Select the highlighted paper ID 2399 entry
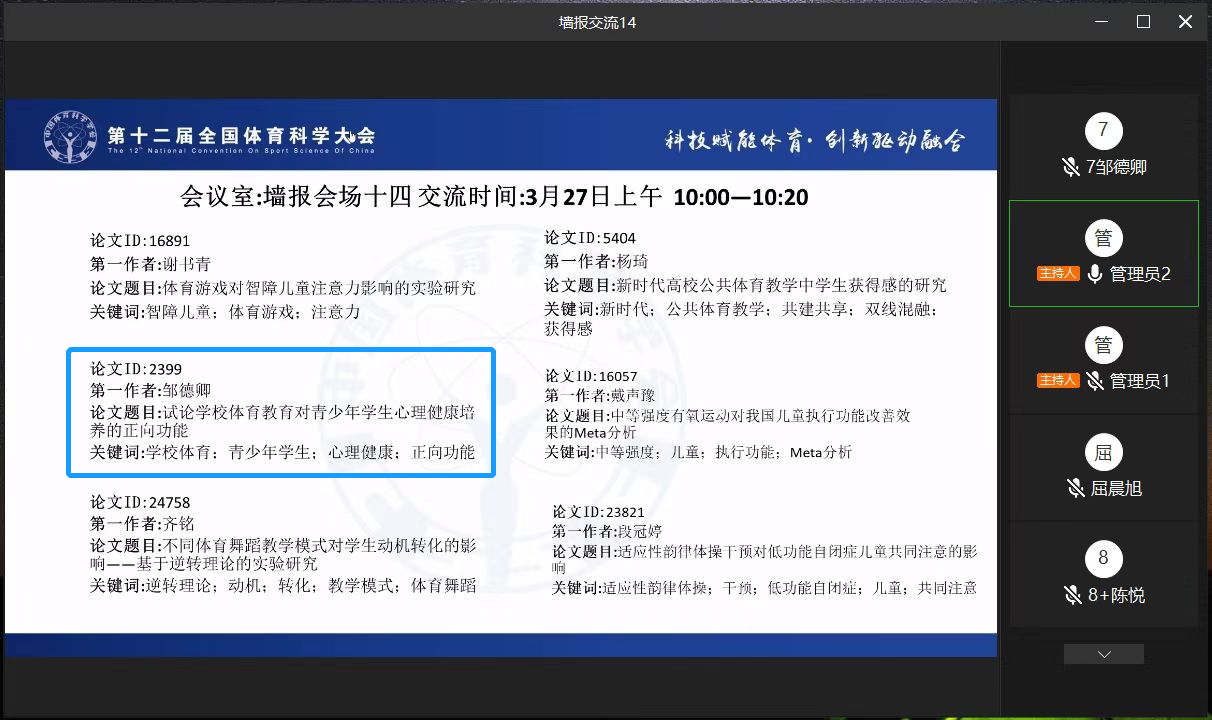This screenshot has width=1212, height=720. [281, 412]
